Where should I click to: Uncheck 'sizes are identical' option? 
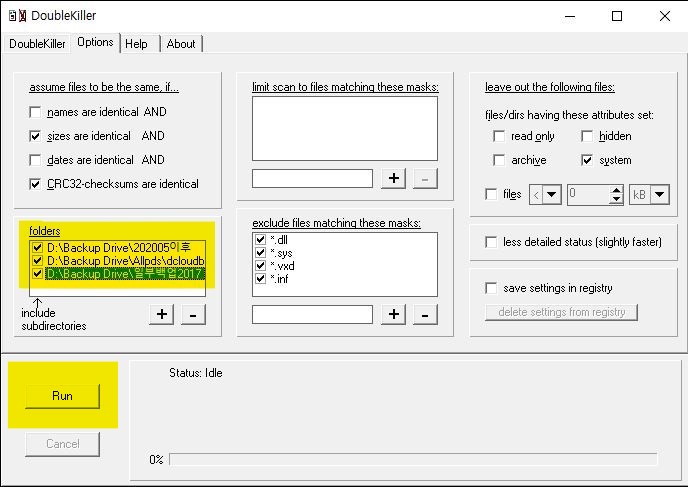(x=35, y=136)
